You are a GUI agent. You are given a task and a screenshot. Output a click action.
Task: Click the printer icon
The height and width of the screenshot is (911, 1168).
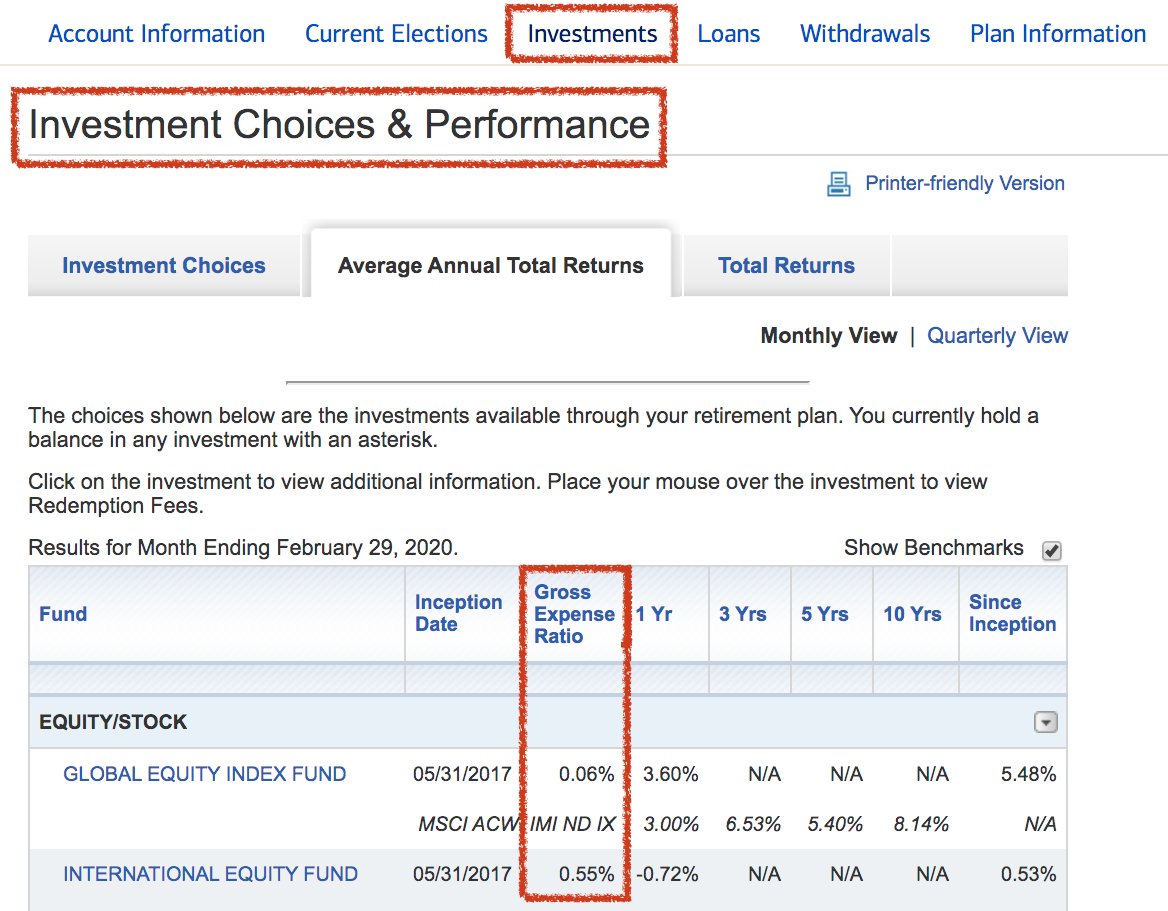point(837,184)
